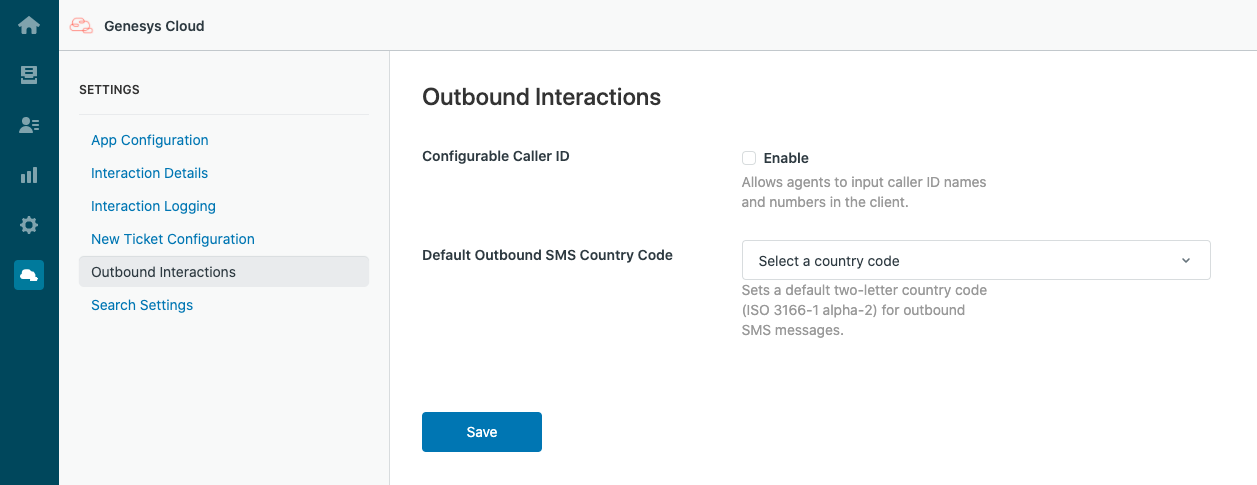Screen dimensions: 1257x485
Task: Open Search Settings link
Action: coord(142,305)
